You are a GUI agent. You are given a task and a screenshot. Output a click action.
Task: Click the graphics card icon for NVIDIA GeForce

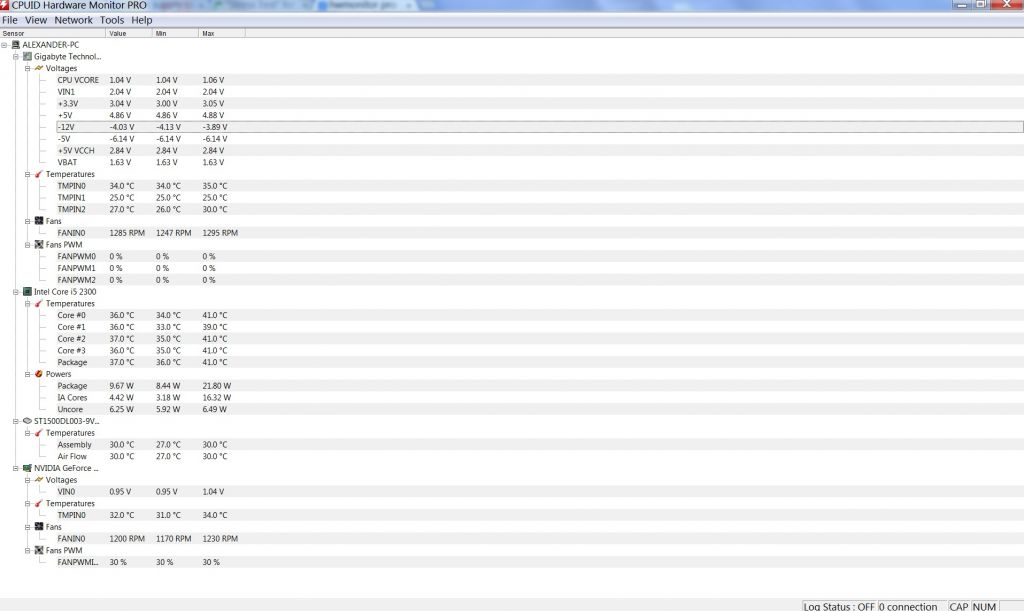27,468
